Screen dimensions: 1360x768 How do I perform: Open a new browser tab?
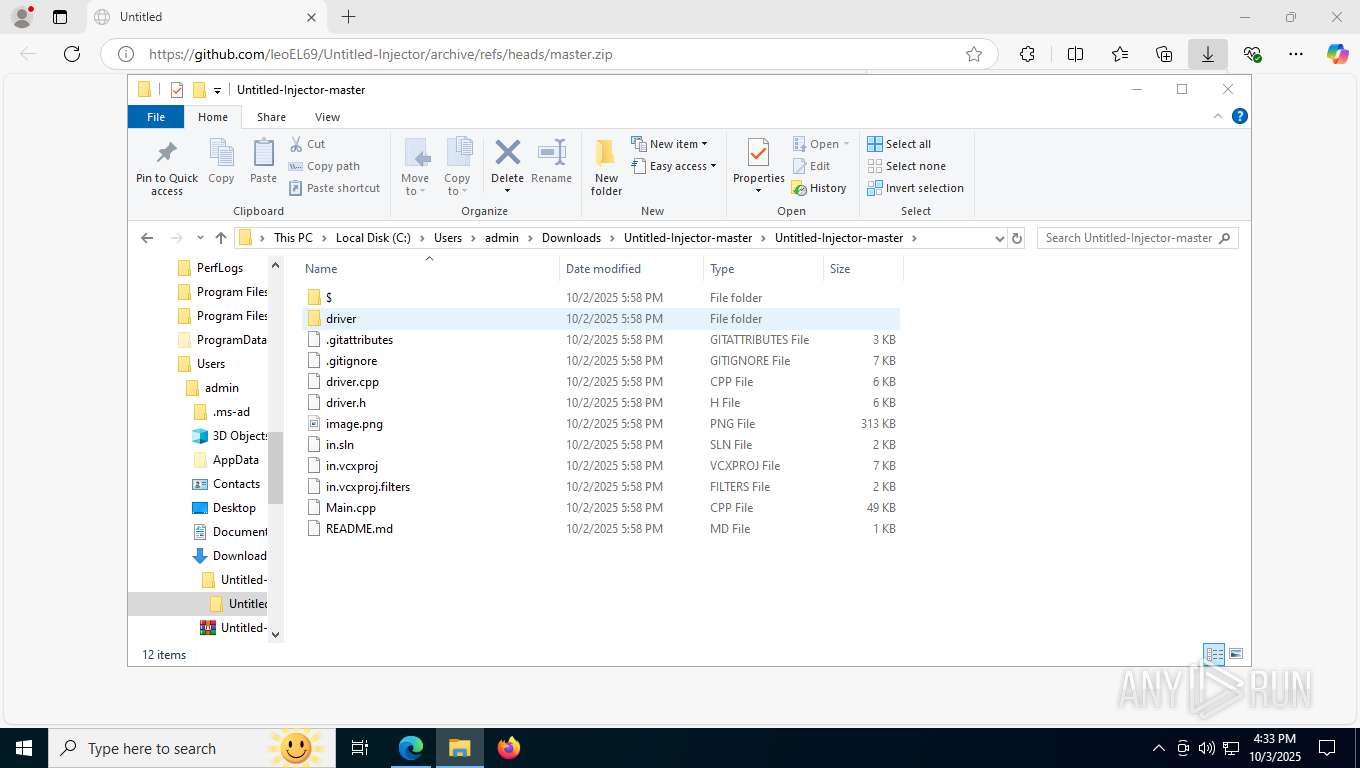click(x=348, y=17)
